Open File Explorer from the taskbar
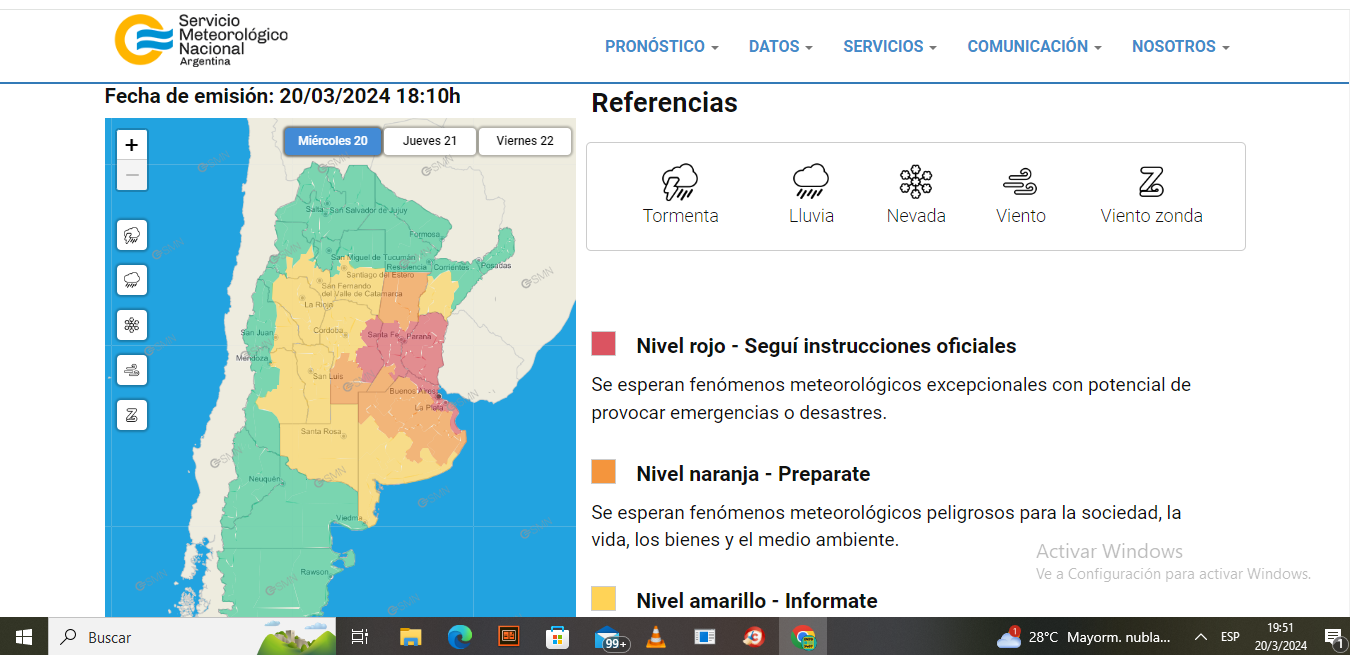 click(x=410, y=637)
